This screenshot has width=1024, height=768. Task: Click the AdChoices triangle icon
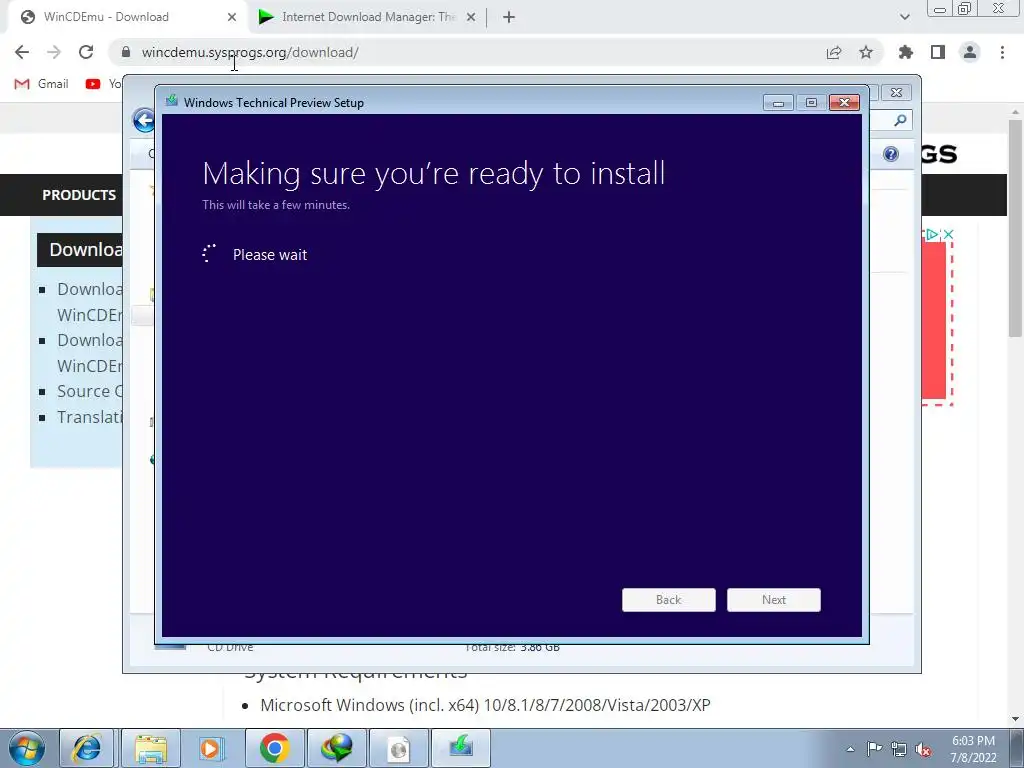[x=932, y=234]
